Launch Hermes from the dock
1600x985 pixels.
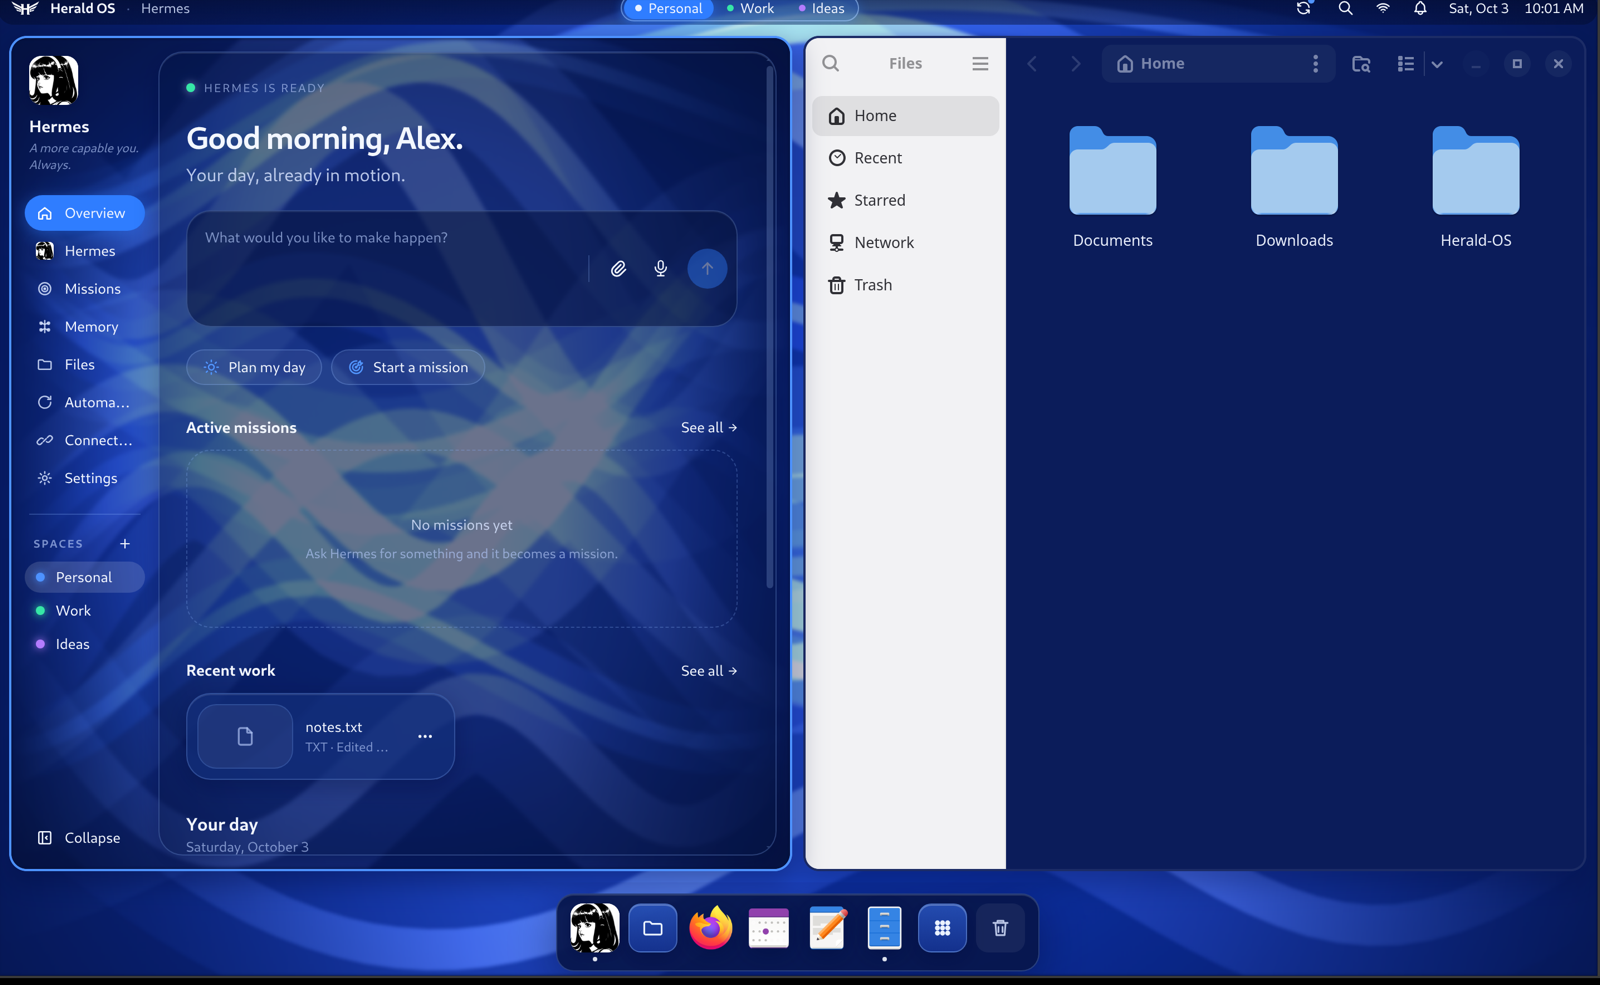click(x=595, y=928)
